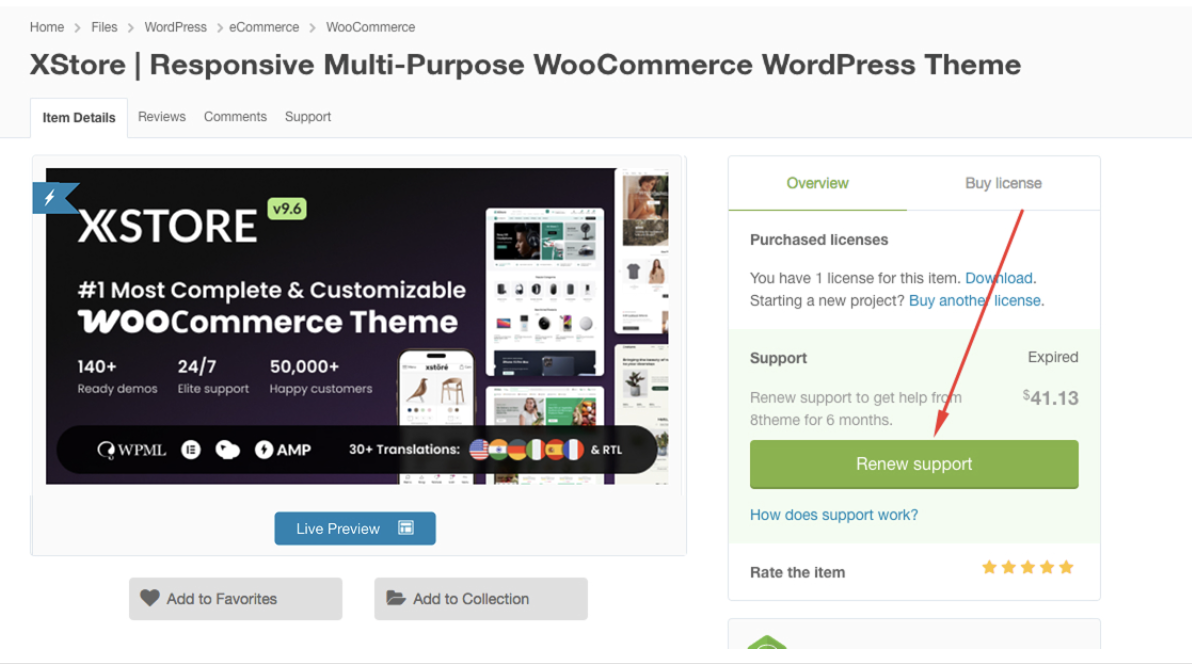This screenshot has width=1192, height=670.
Task: Select the Item Details tab
Action: coord(79,118)
